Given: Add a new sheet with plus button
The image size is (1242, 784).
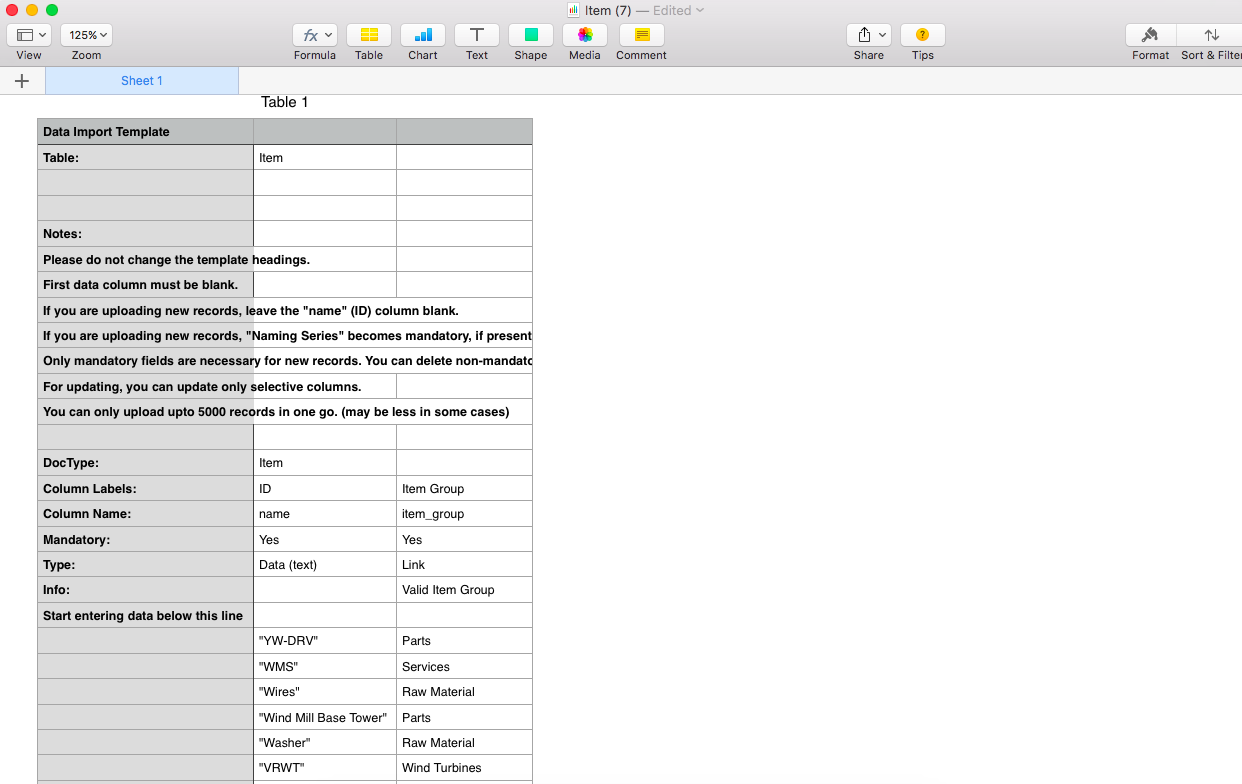Looking at the screenshot, I should tap(22, 81).
